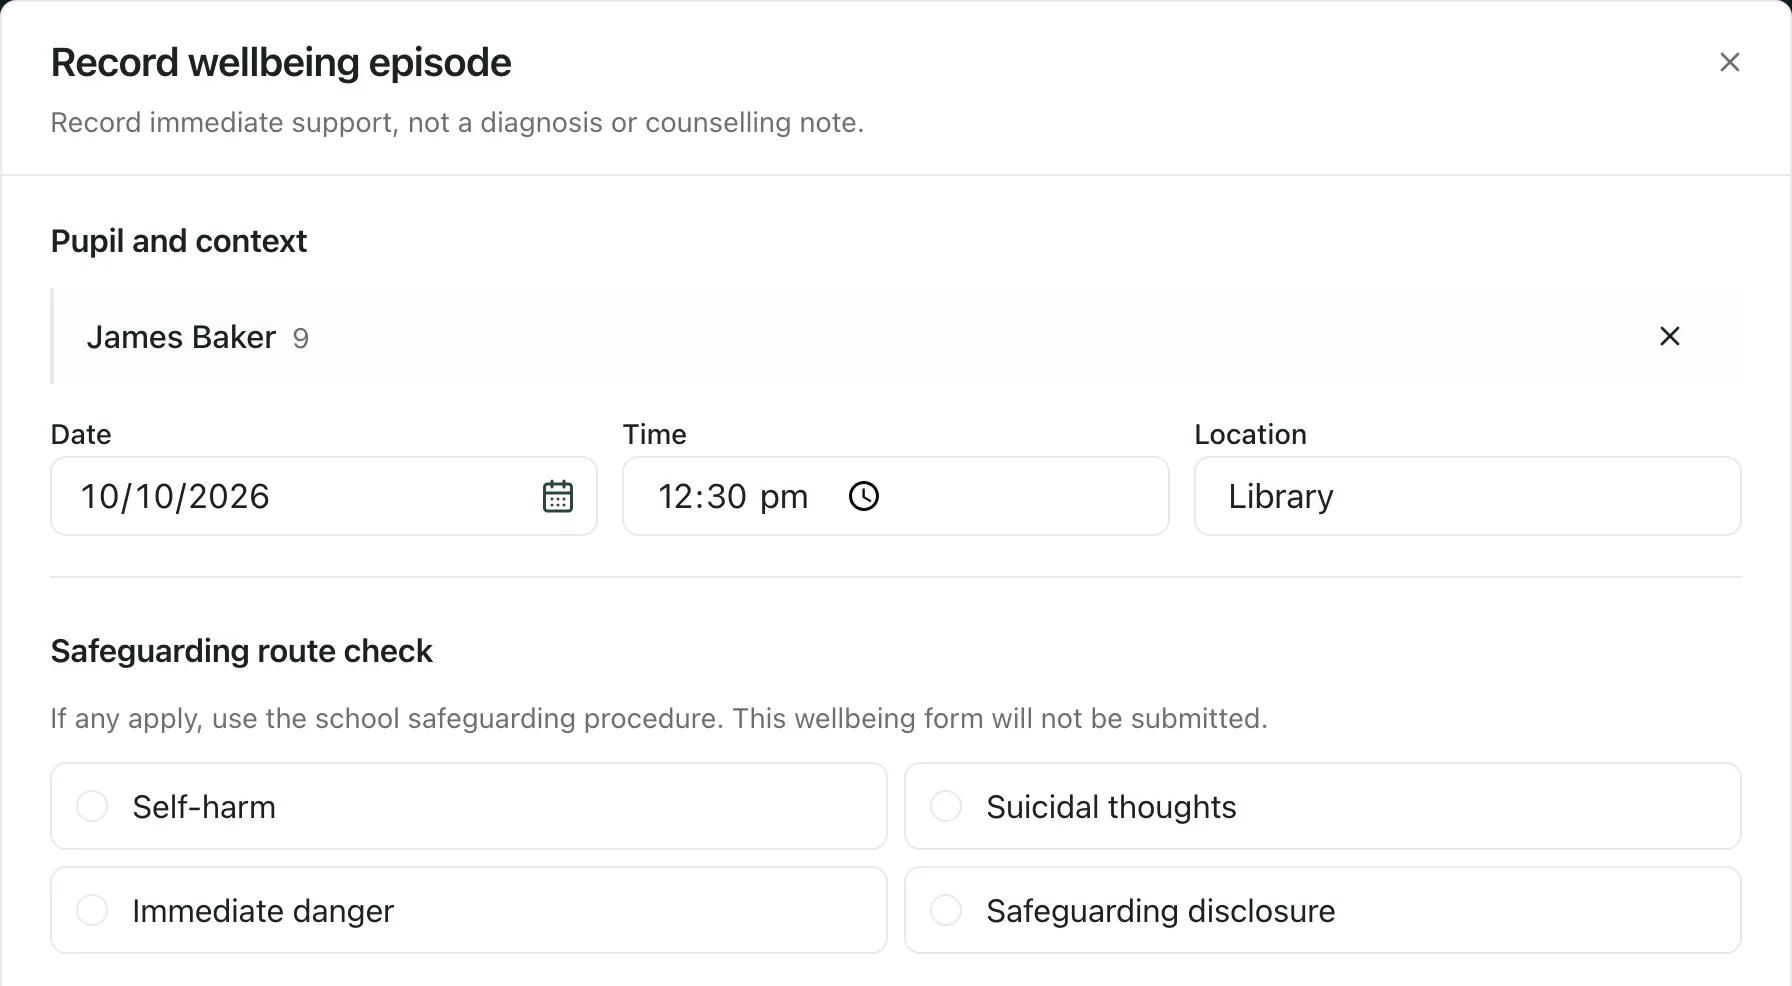
Task: Open the calendar date picker icon
Action: 557,496
